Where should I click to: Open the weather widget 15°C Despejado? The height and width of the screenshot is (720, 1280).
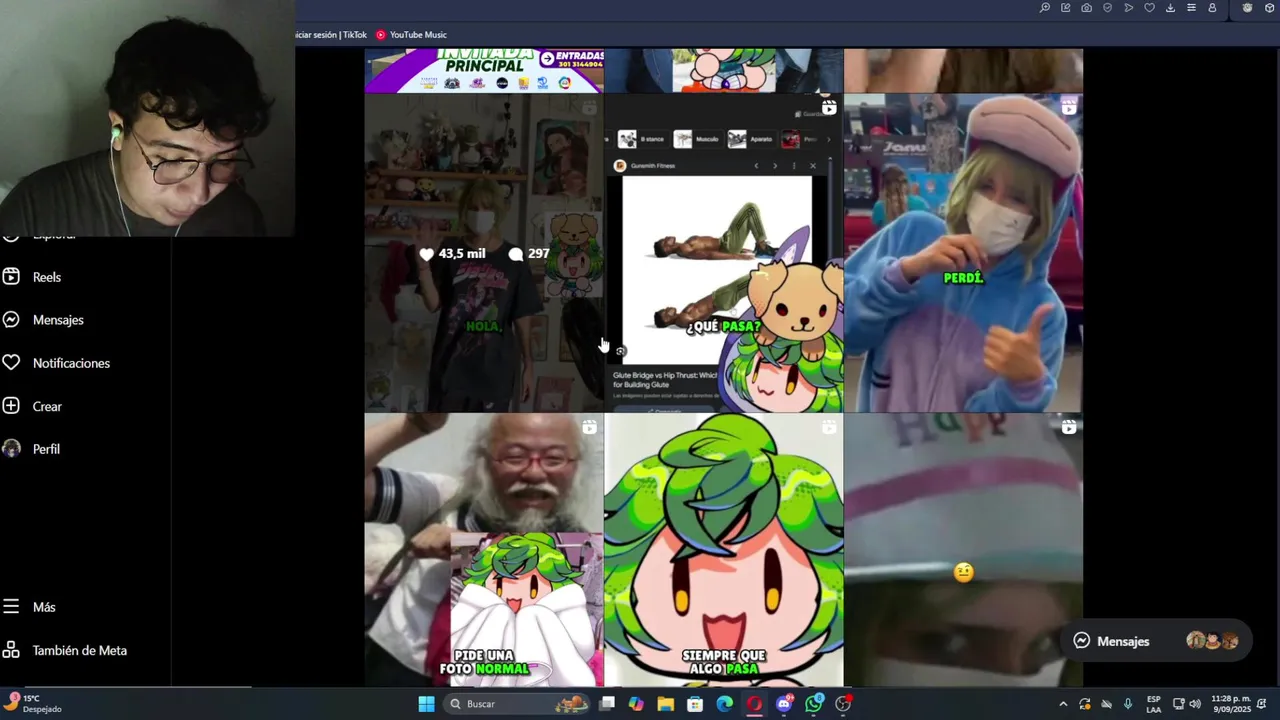tap(34, 704)
